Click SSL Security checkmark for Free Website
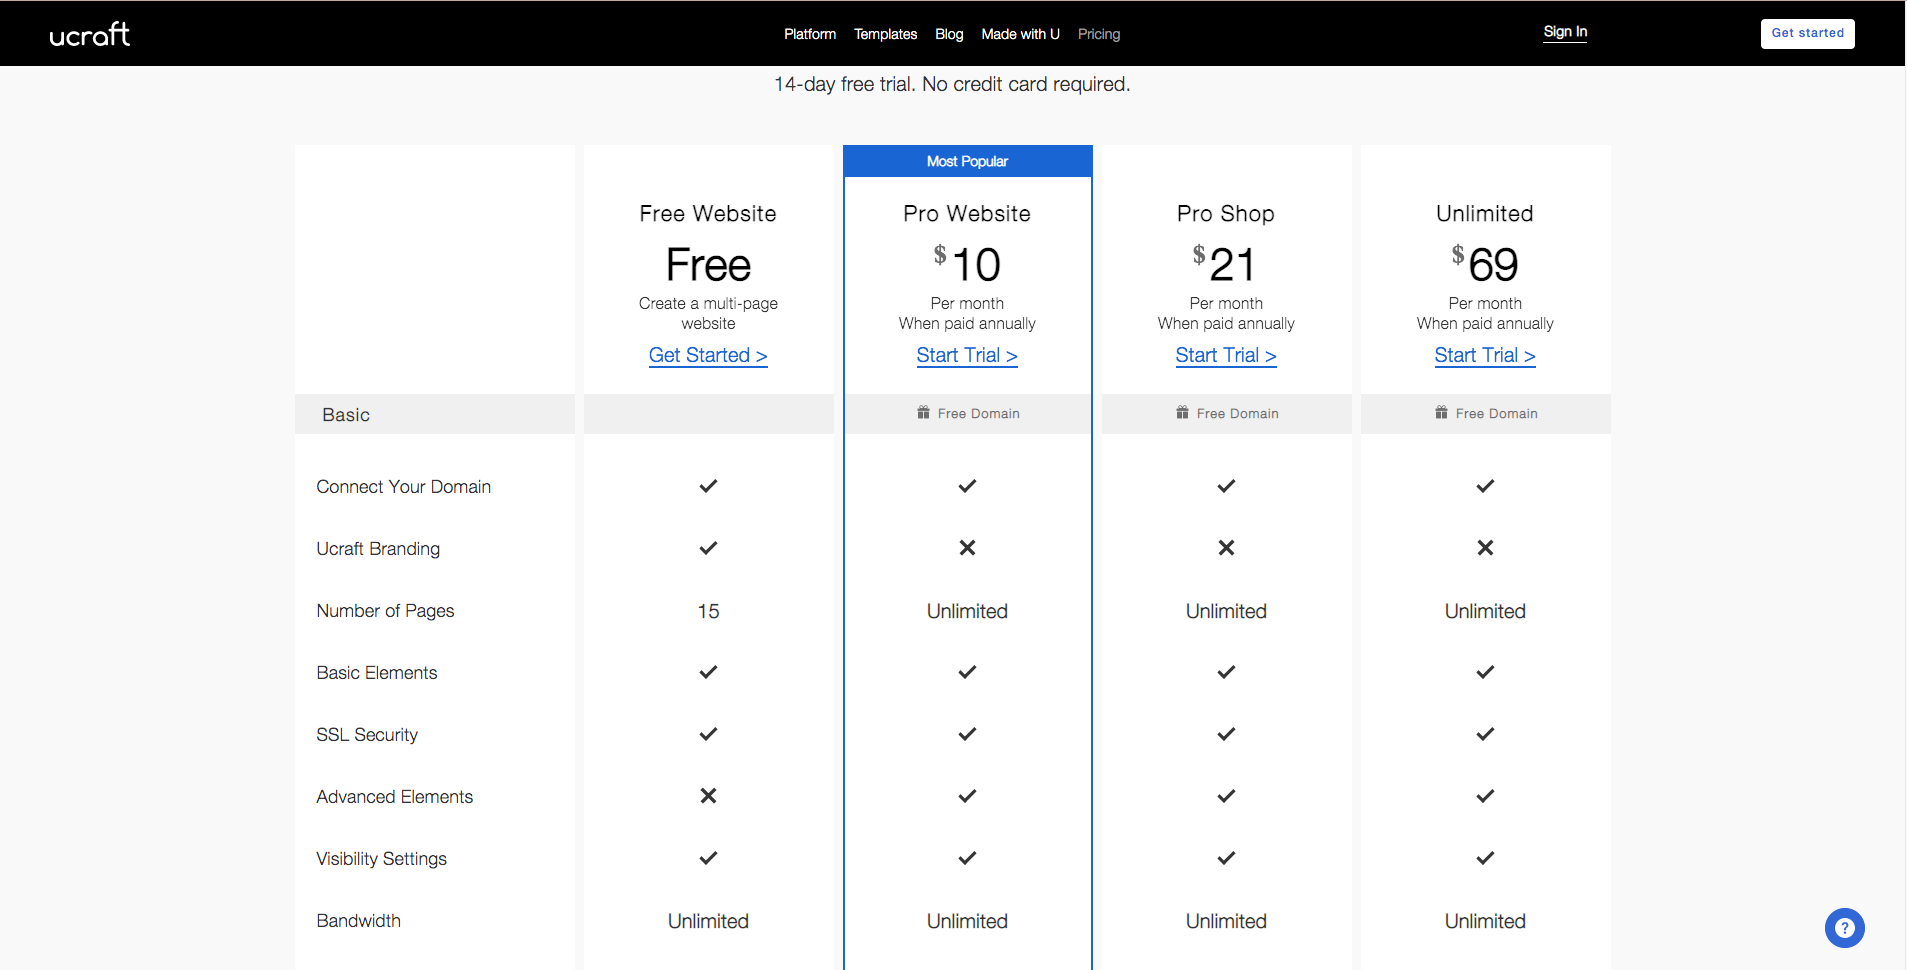The width and height of the screenshot is (1907, 970). (x=708, y=734)
